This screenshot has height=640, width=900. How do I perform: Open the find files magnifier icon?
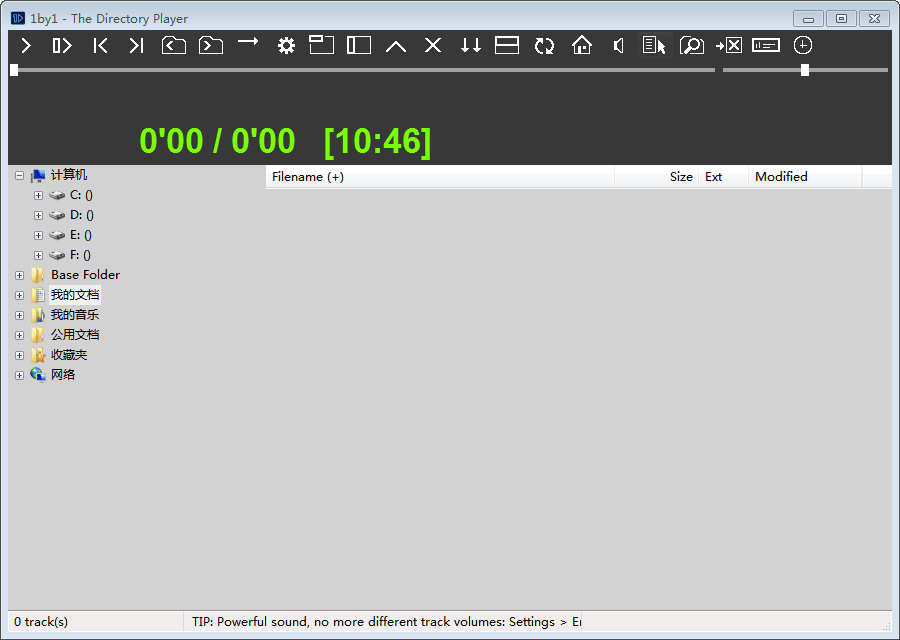(692, 45)
